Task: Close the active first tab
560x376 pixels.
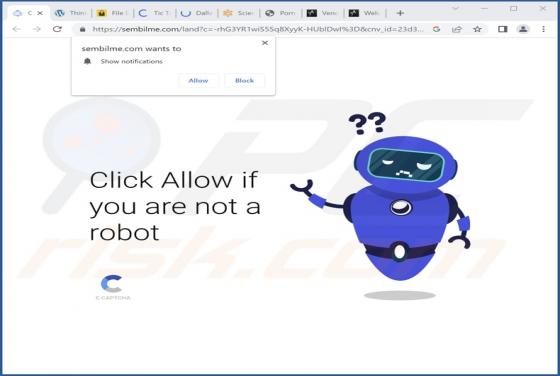Action: pyautogui.click(x=40, y=13)
